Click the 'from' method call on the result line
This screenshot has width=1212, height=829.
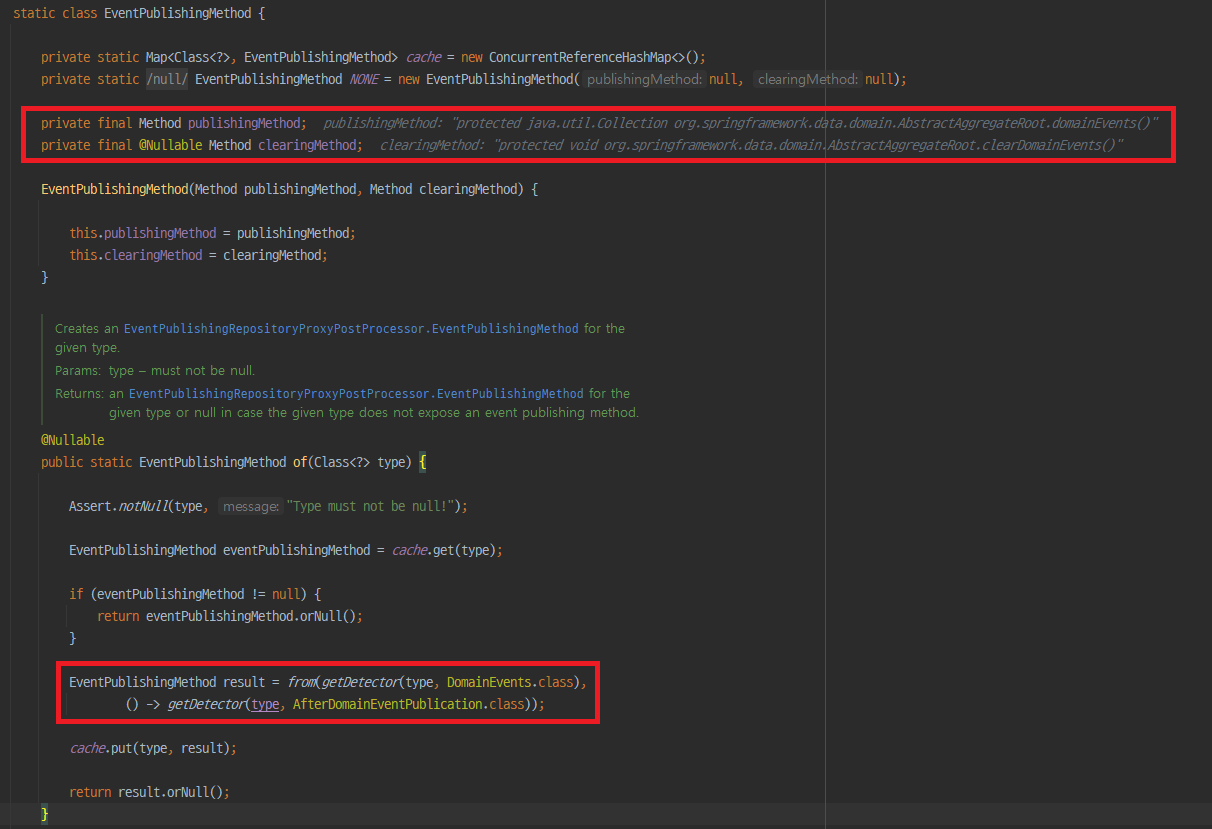click(x=300, y=682)
